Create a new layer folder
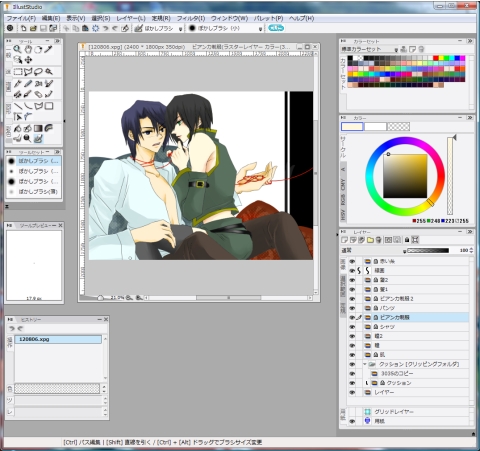Image resolution: width=480 pixels, height=451 pixels. (370, 240)
